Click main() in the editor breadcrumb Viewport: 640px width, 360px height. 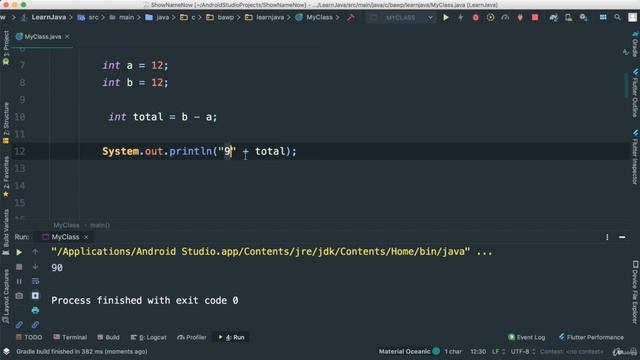click(x=100, y=225)
